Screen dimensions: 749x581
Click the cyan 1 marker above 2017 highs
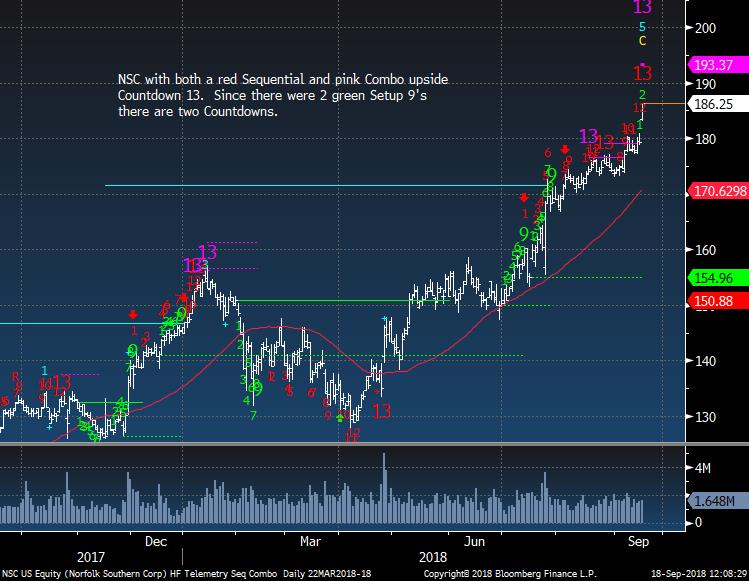tap(44, 371)
